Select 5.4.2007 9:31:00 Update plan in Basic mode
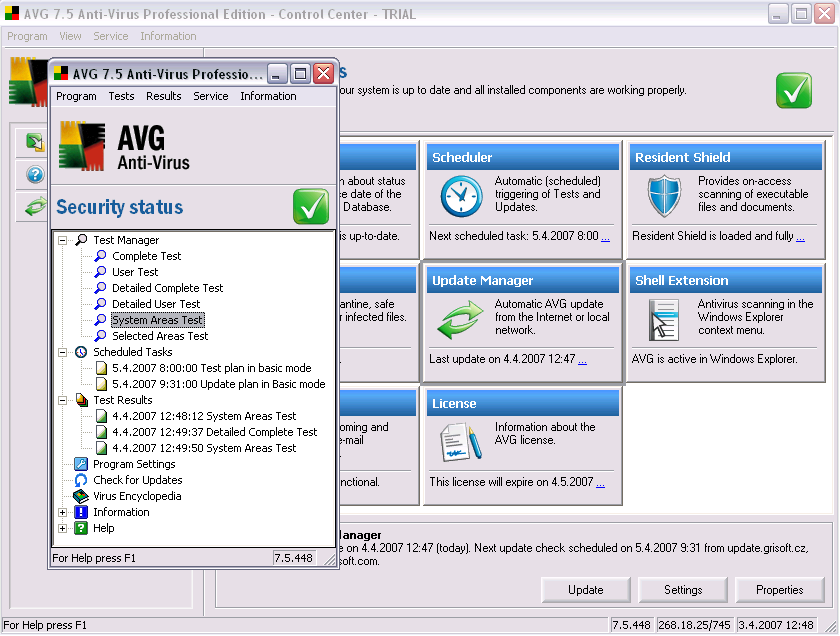This screenshot has width=840, height=636. (x=219, y=384)
